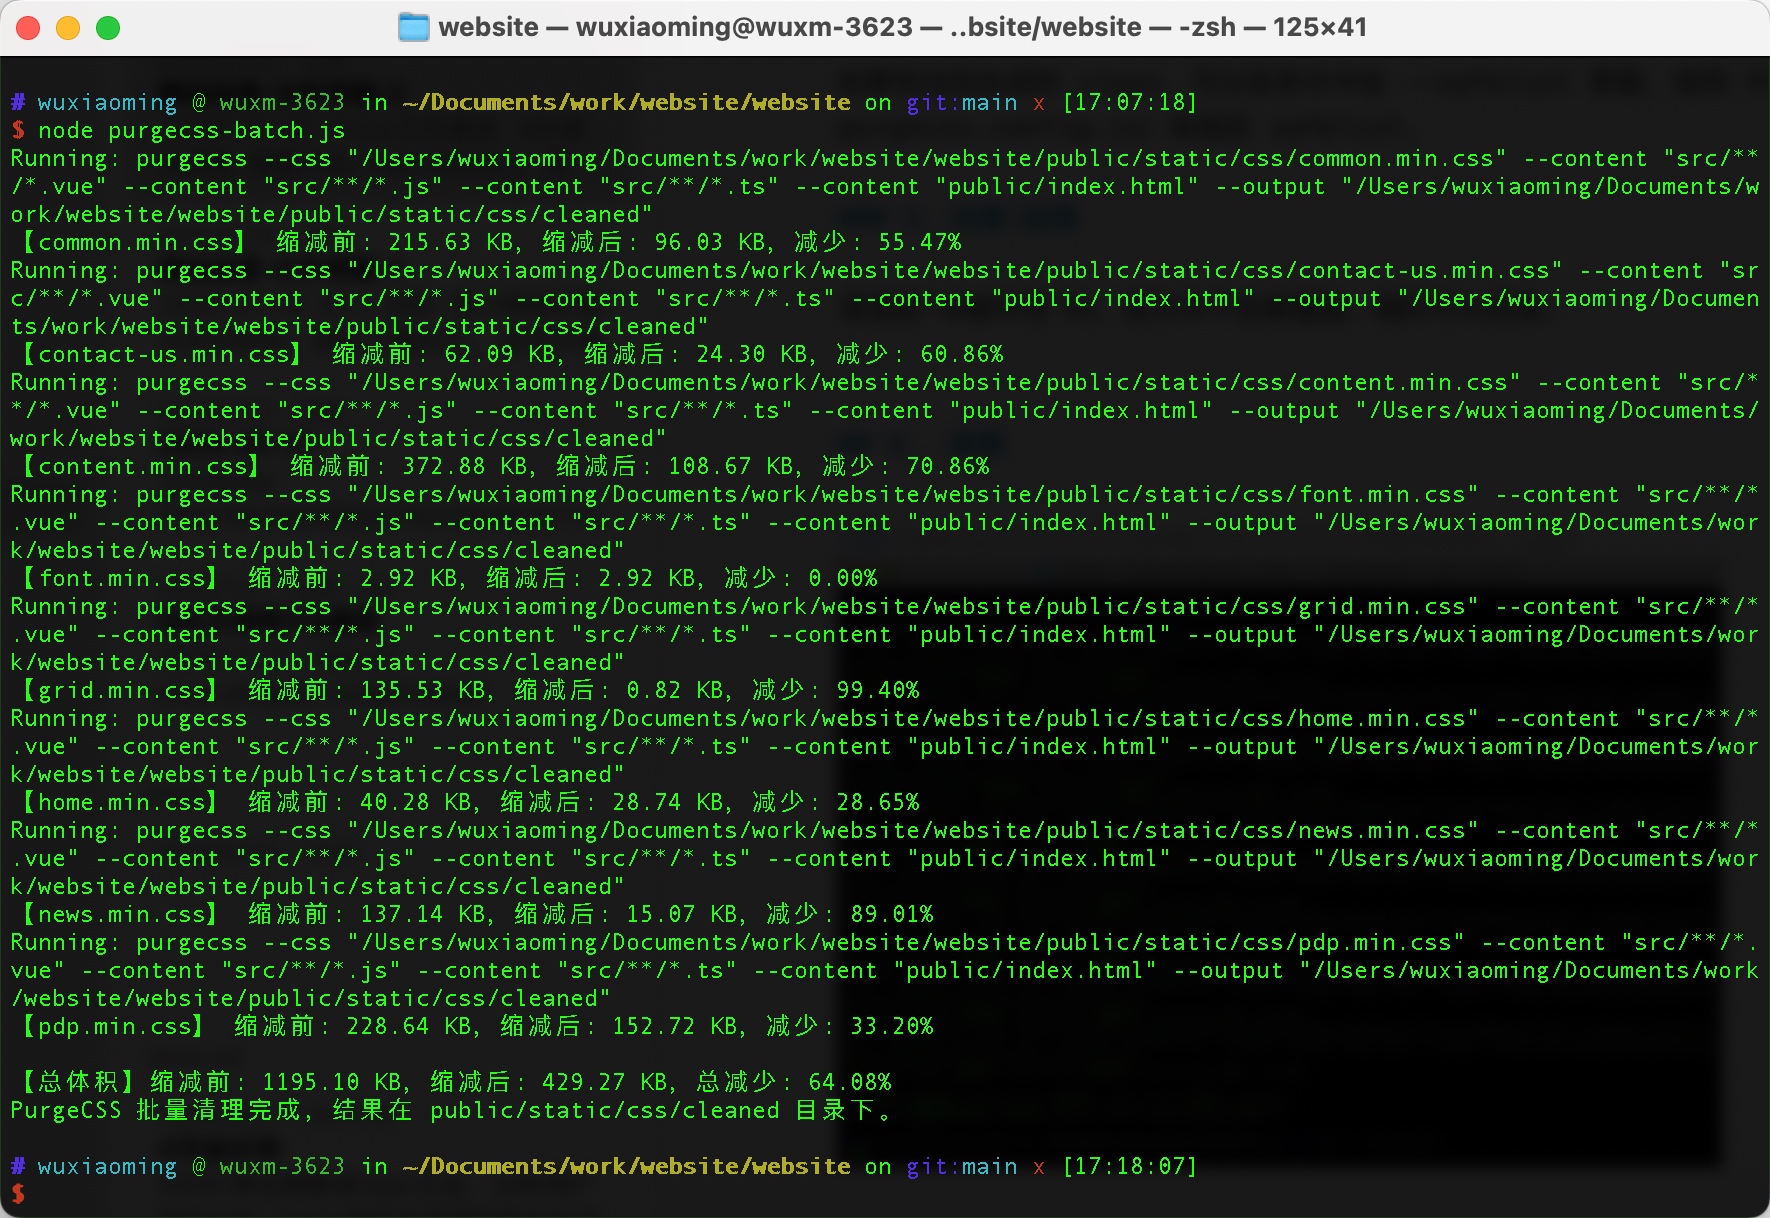Click the command 'node purgecss-batch.js'

(192, 131)
